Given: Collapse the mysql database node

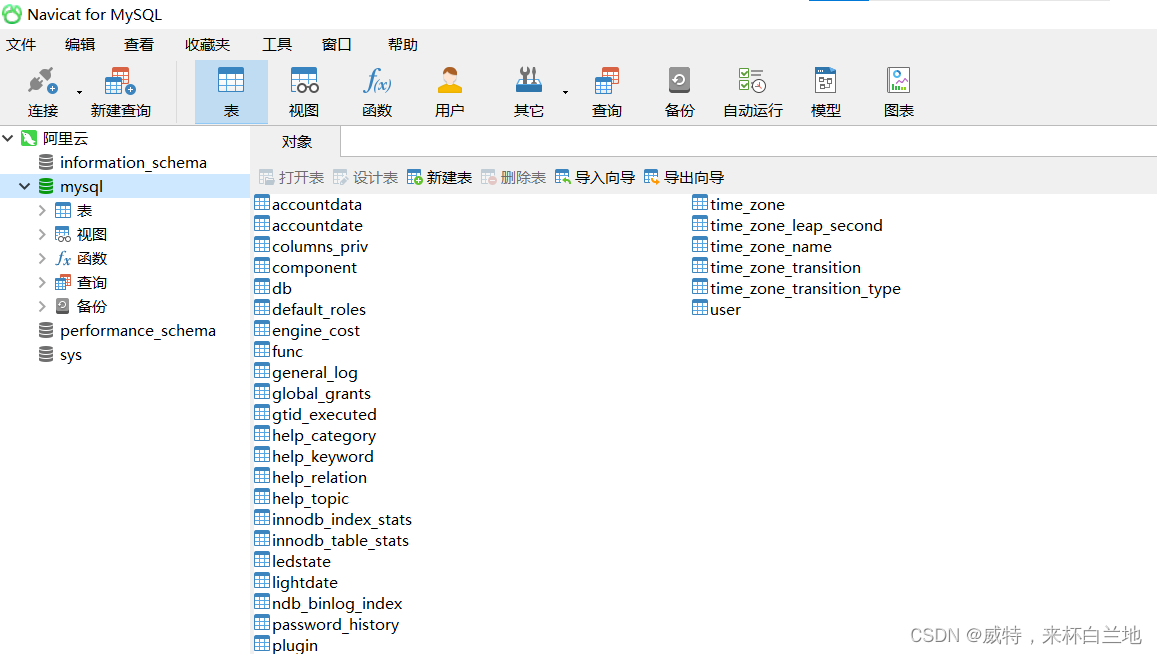Looking at the screenshot, I should coord(24,186).
